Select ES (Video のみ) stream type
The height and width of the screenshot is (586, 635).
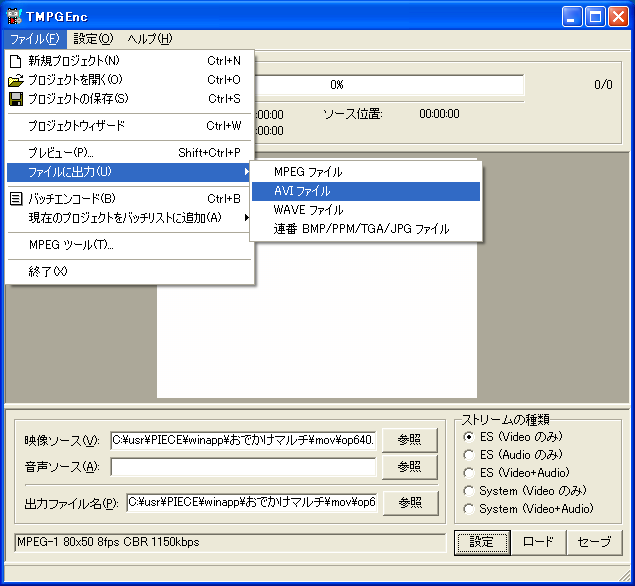click(469, 437)
